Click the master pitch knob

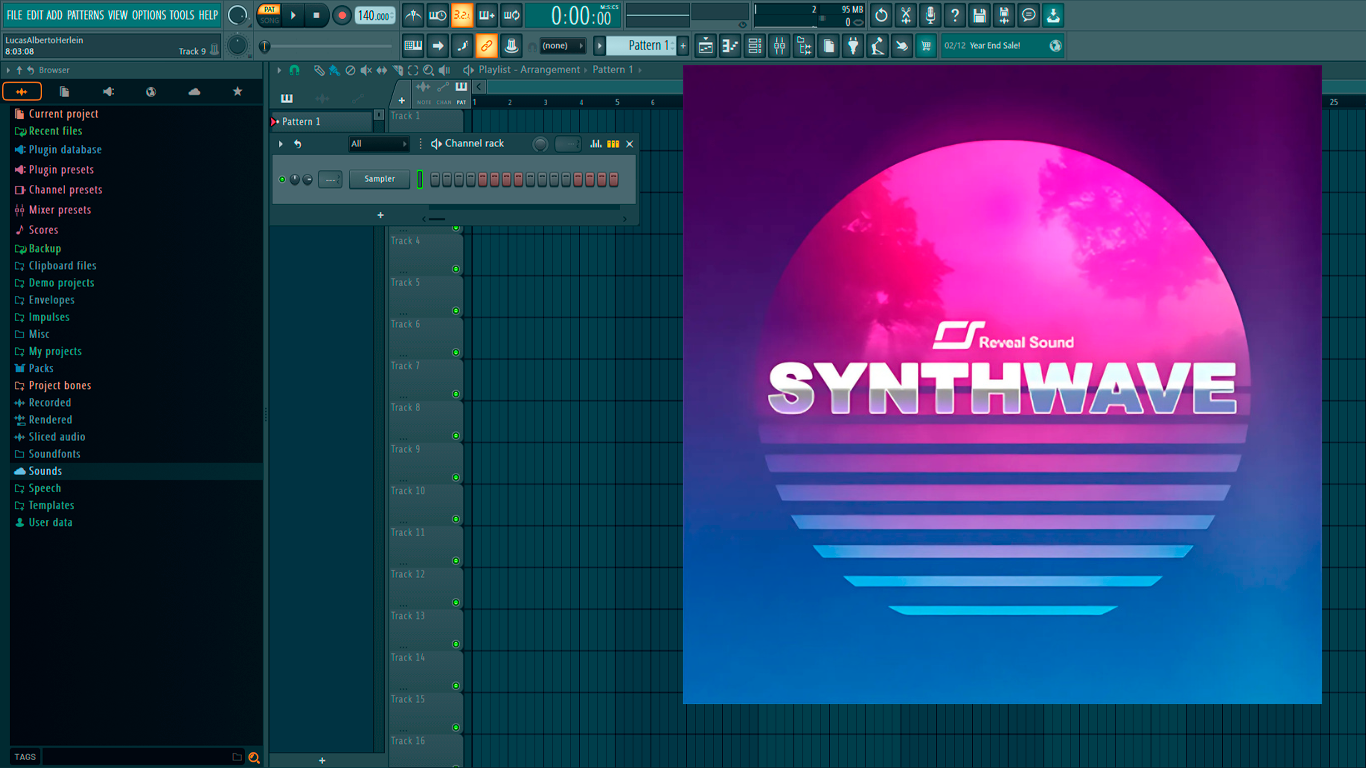coord(237,46)
